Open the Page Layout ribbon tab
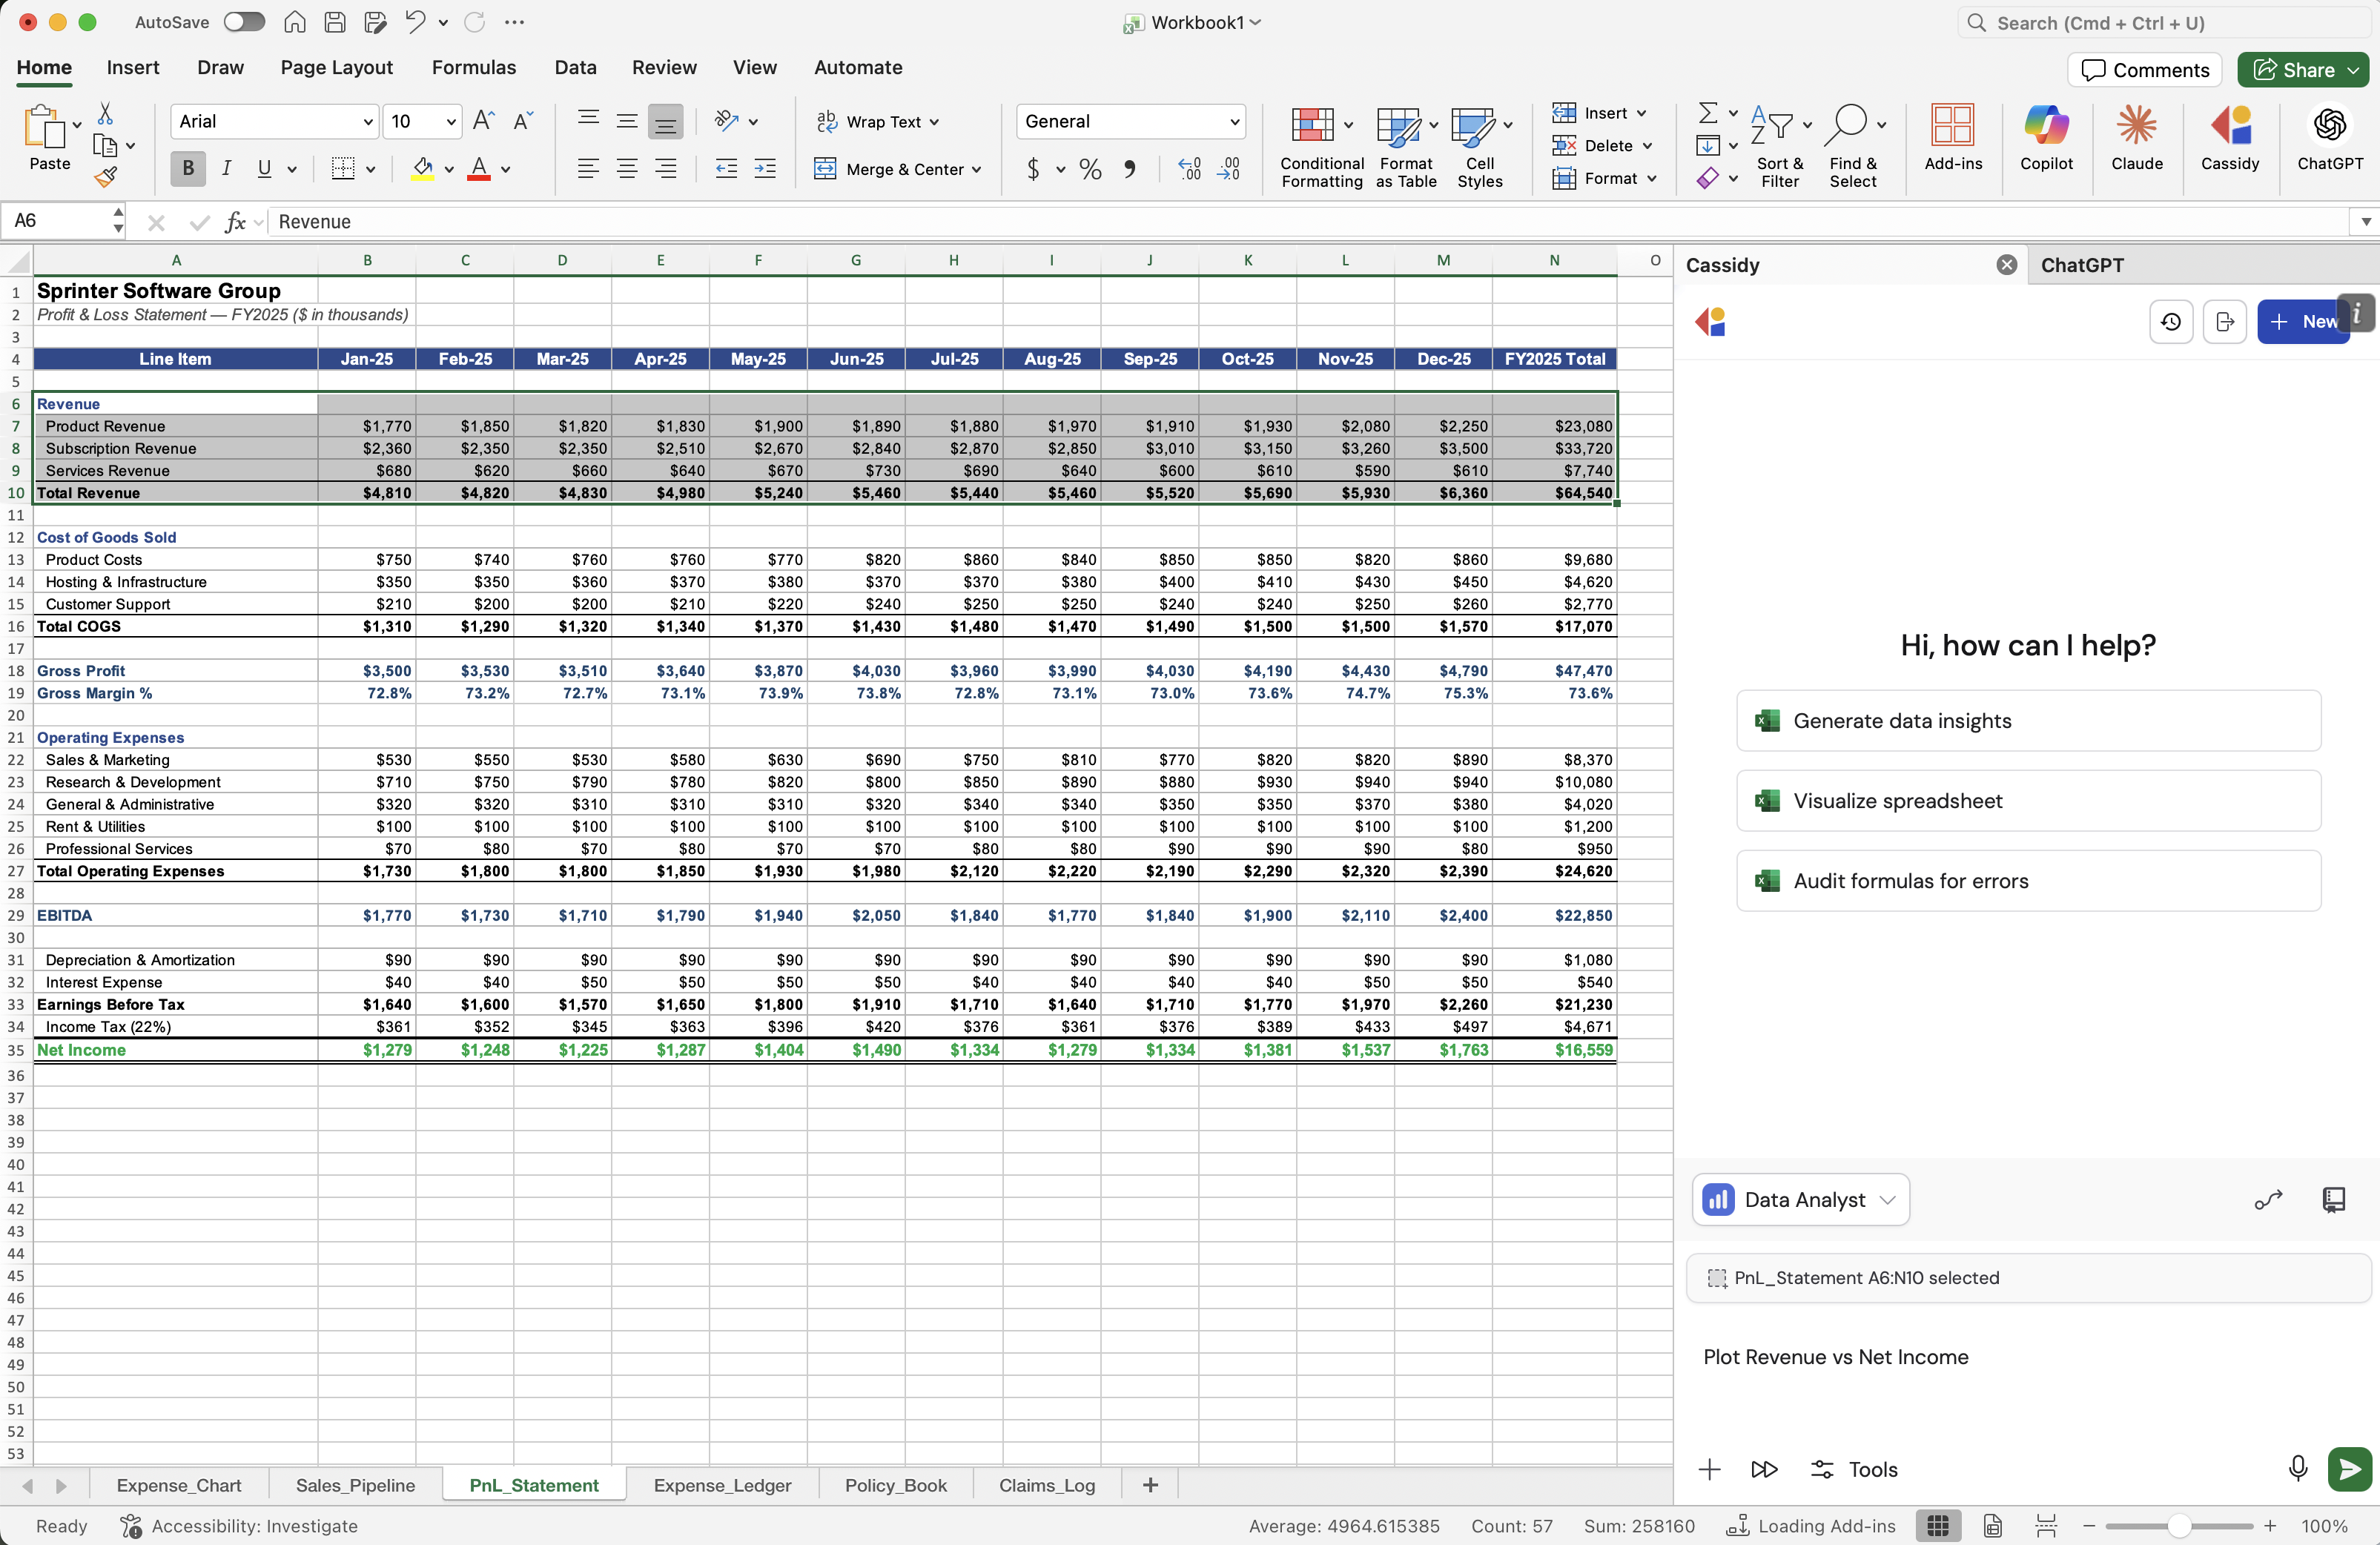 pos(336,67)
